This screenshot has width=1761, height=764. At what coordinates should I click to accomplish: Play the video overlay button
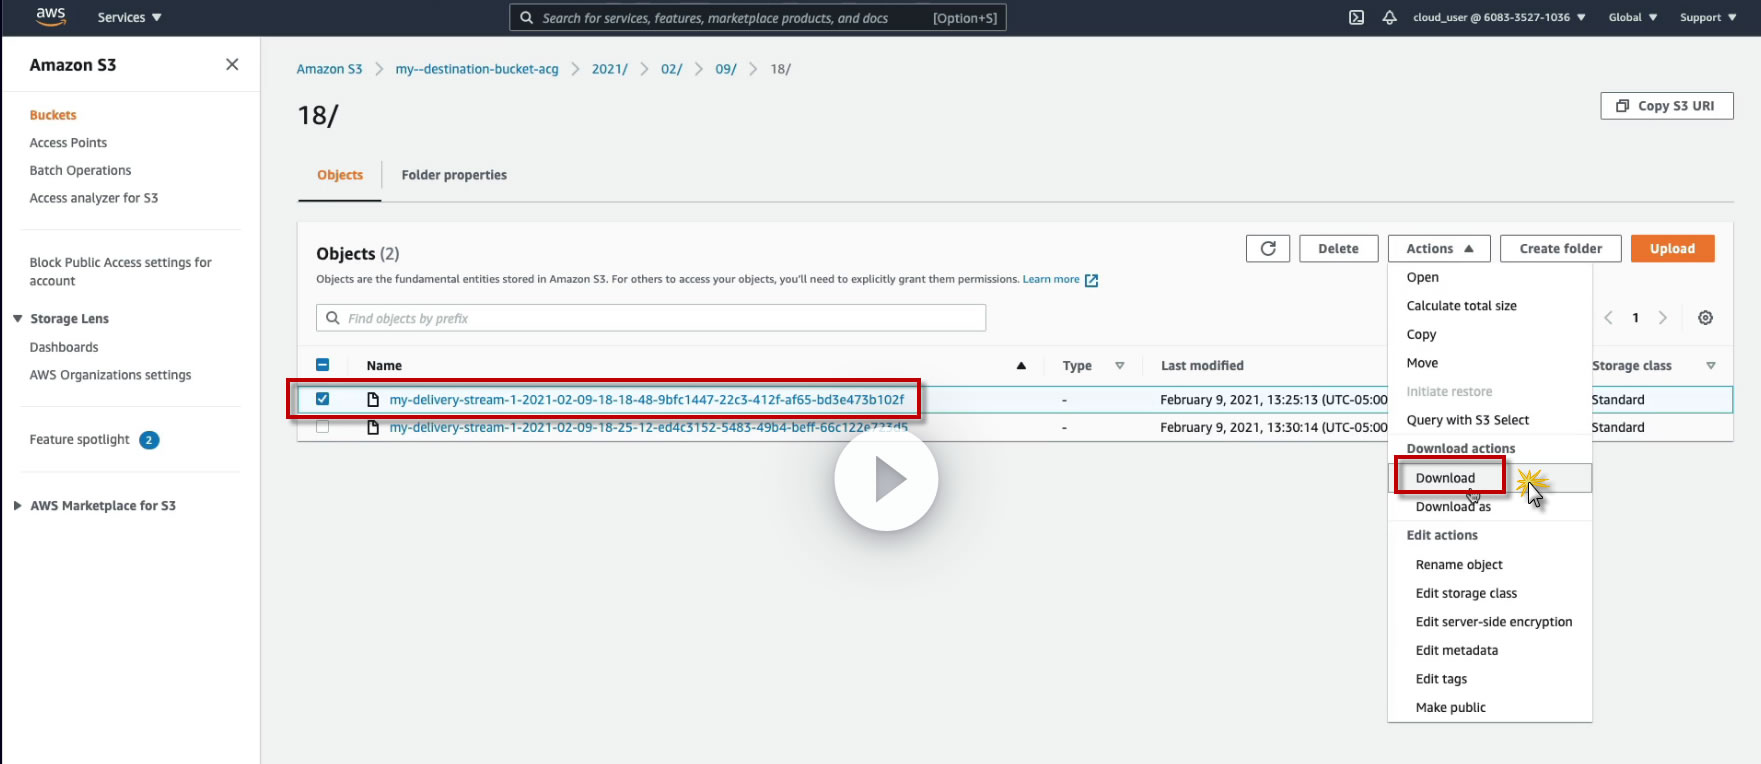(886, 479)
